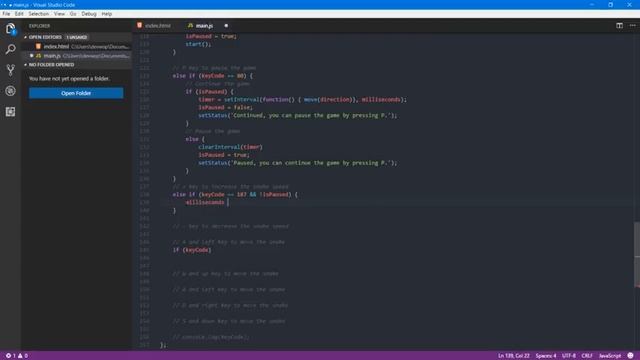Click 'You have not yet opened a folder' text

coord(69,78)
